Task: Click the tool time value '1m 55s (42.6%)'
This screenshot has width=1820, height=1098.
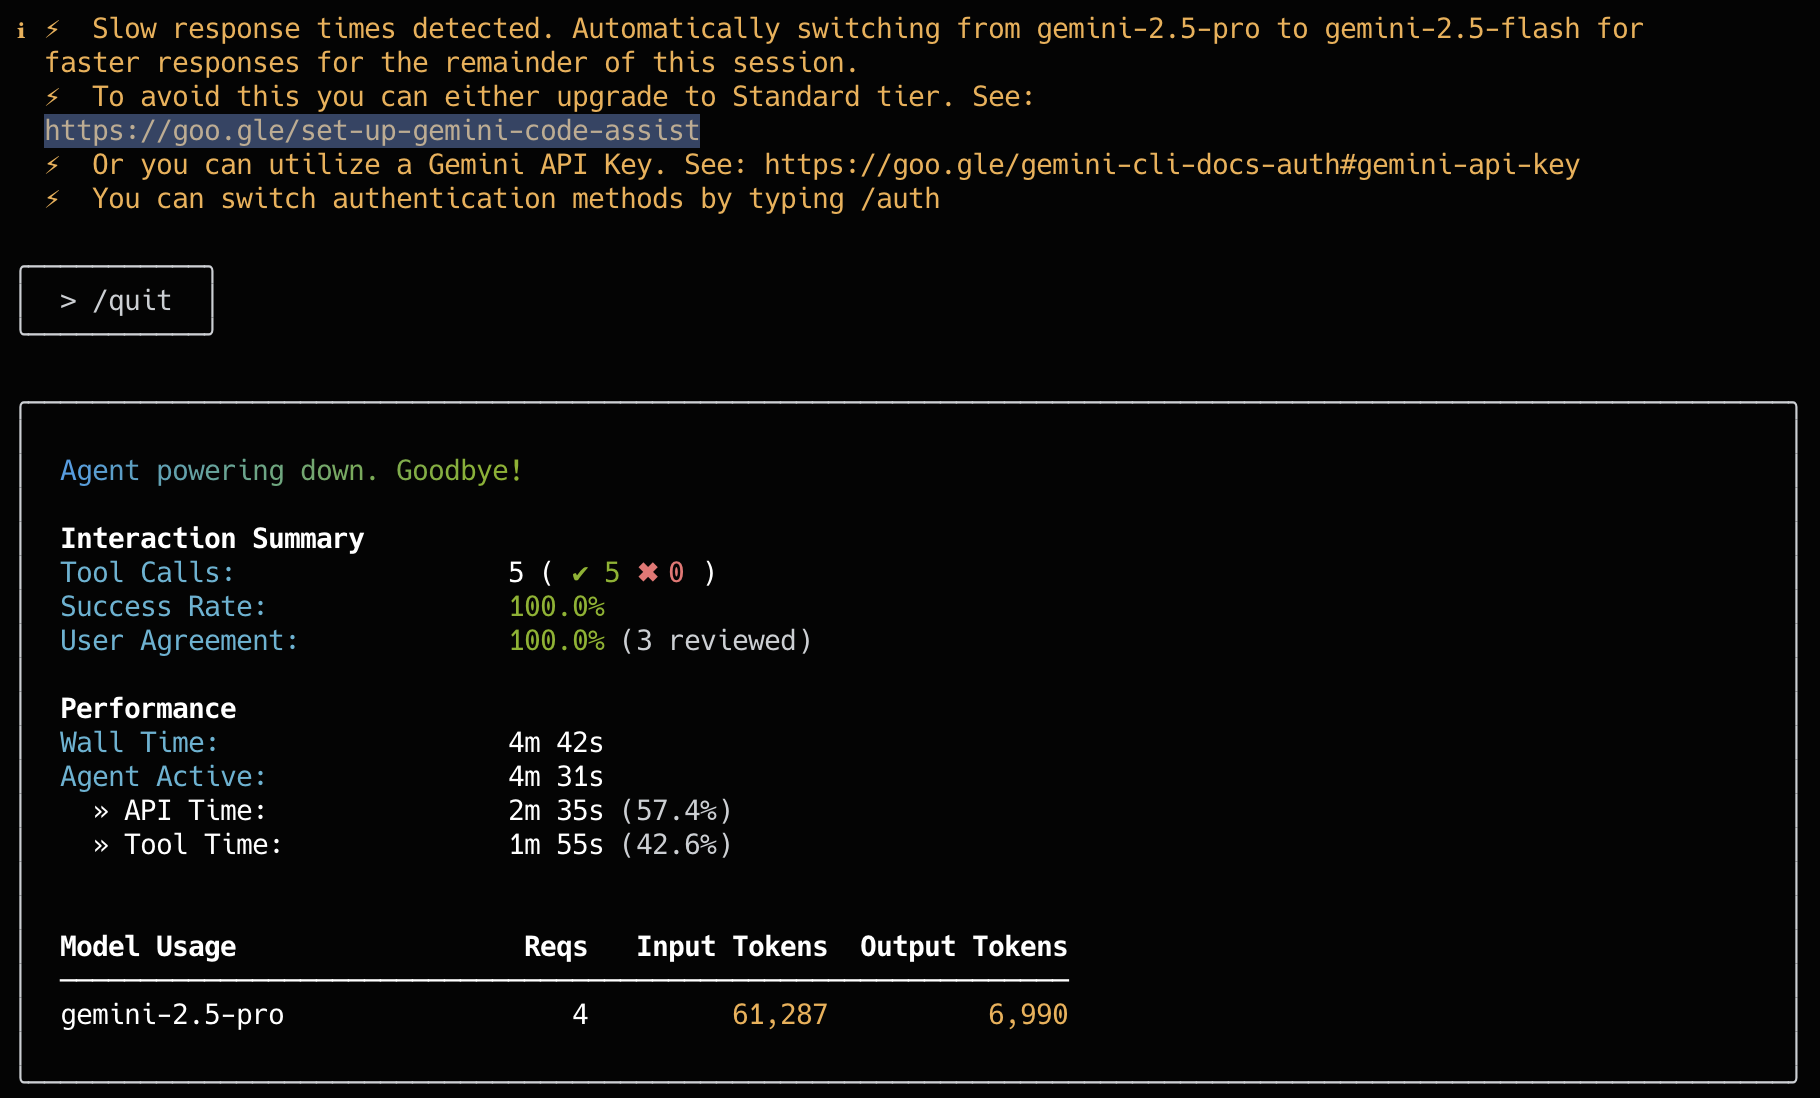Action: pyautogui.click(x=620, y=845)
